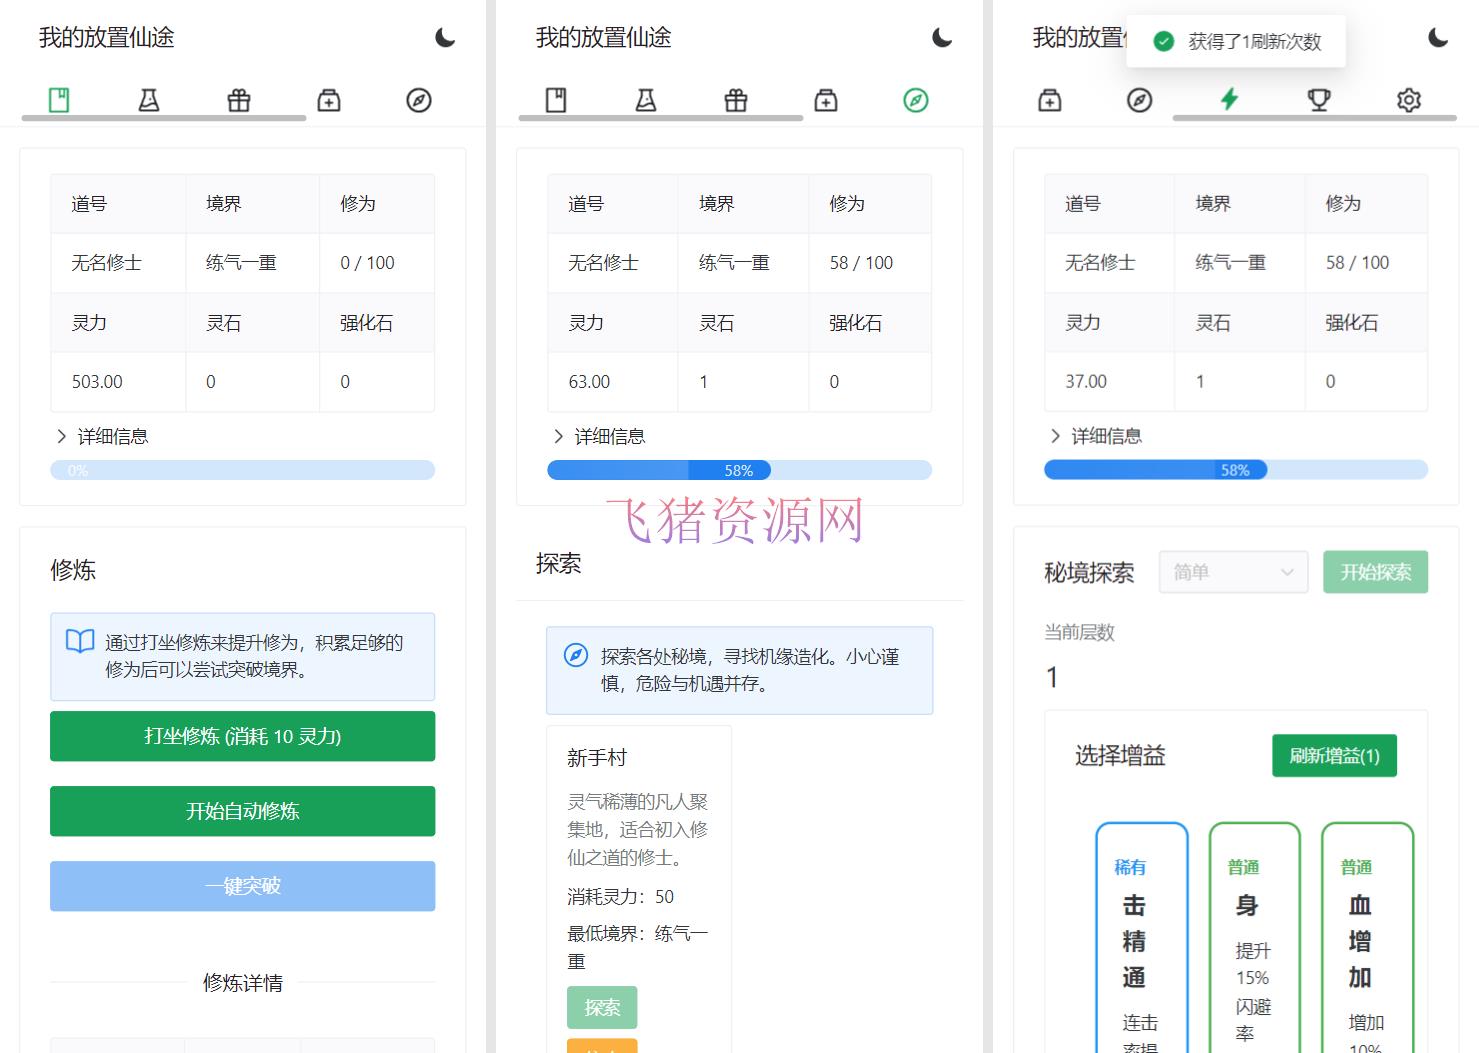Select the green lightning secret realm icon
The height and width of the screenshot is (1053, 1479).
(x=1229, y=99)
